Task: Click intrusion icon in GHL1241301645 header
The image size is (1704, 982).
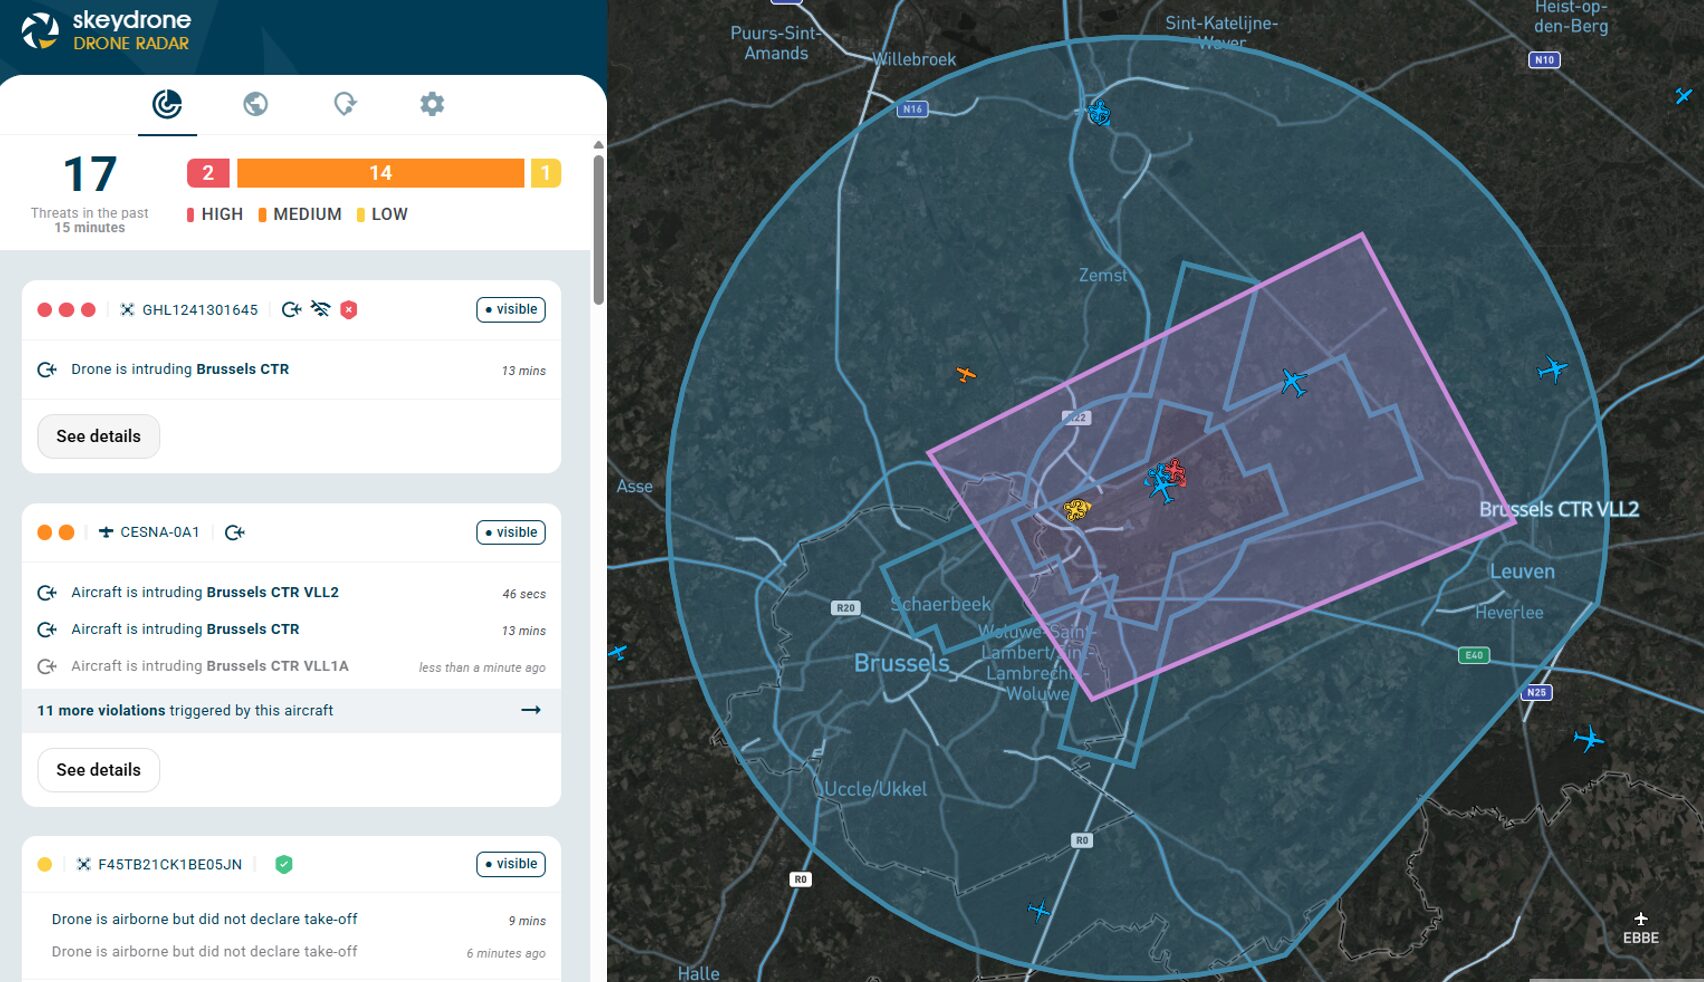Action: click(x=291, y=310)
